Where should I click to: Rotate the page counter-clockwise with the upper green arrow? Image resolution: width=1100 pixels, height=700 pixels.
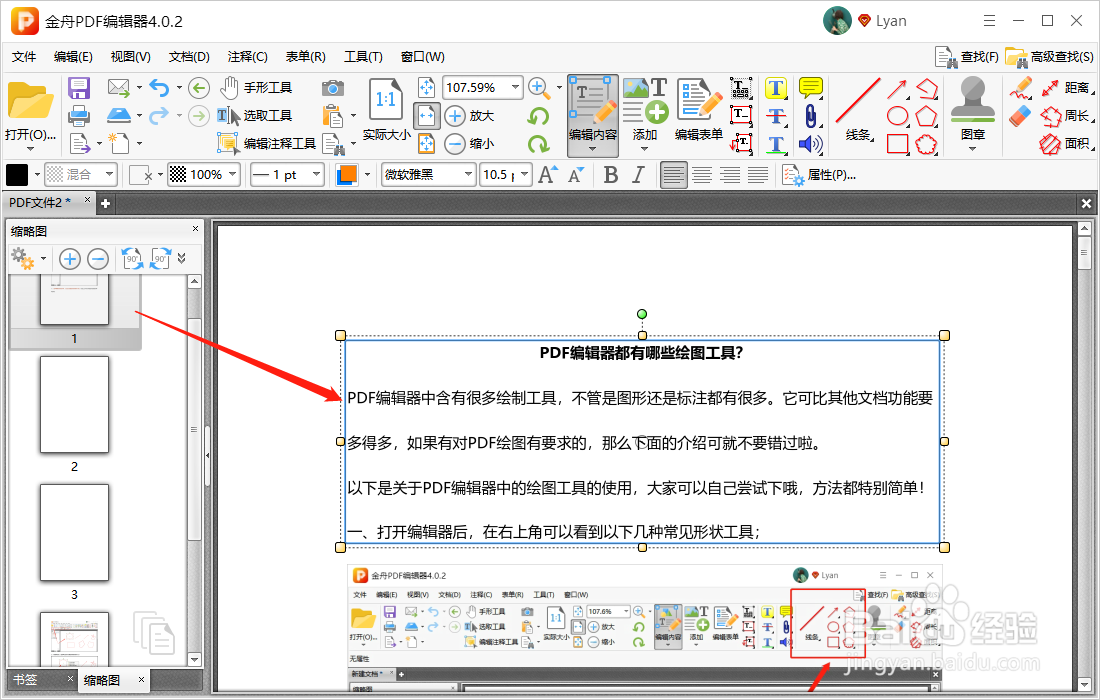[538, 116]
